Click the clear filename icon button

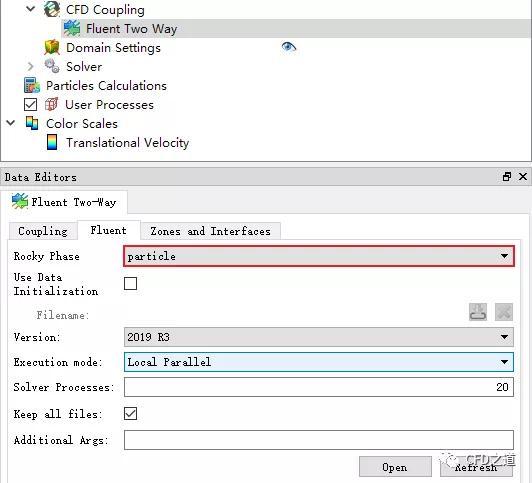click(504, 312)
